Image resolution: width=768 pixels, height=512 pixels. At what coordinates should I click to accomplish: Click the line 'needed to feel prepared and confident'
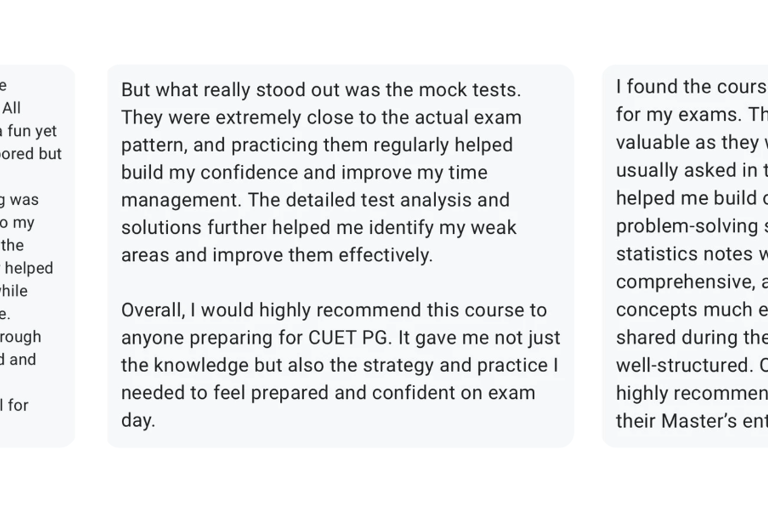328,393
